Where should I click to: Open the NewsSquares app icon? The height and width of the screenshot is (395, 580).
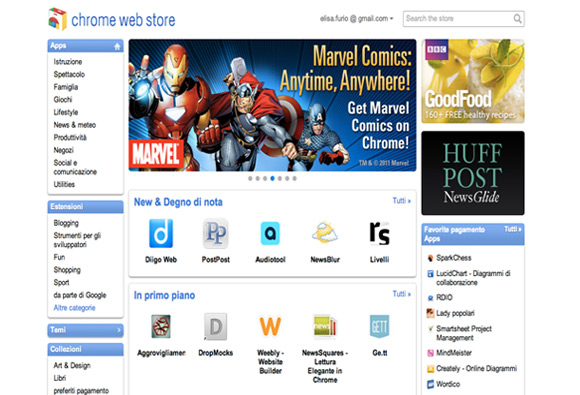325,327
